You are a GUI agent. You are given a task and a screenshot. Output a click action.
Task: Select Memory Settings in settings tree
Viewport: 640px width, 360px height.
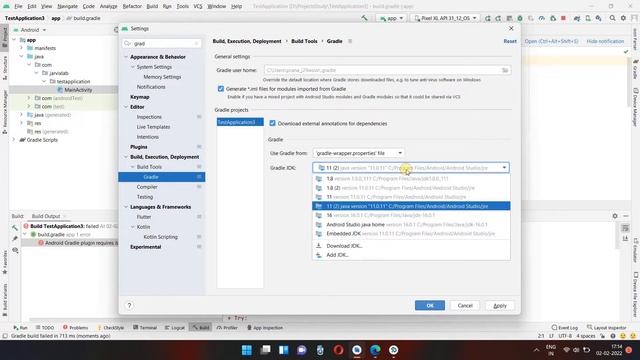[x=162, y=77]
